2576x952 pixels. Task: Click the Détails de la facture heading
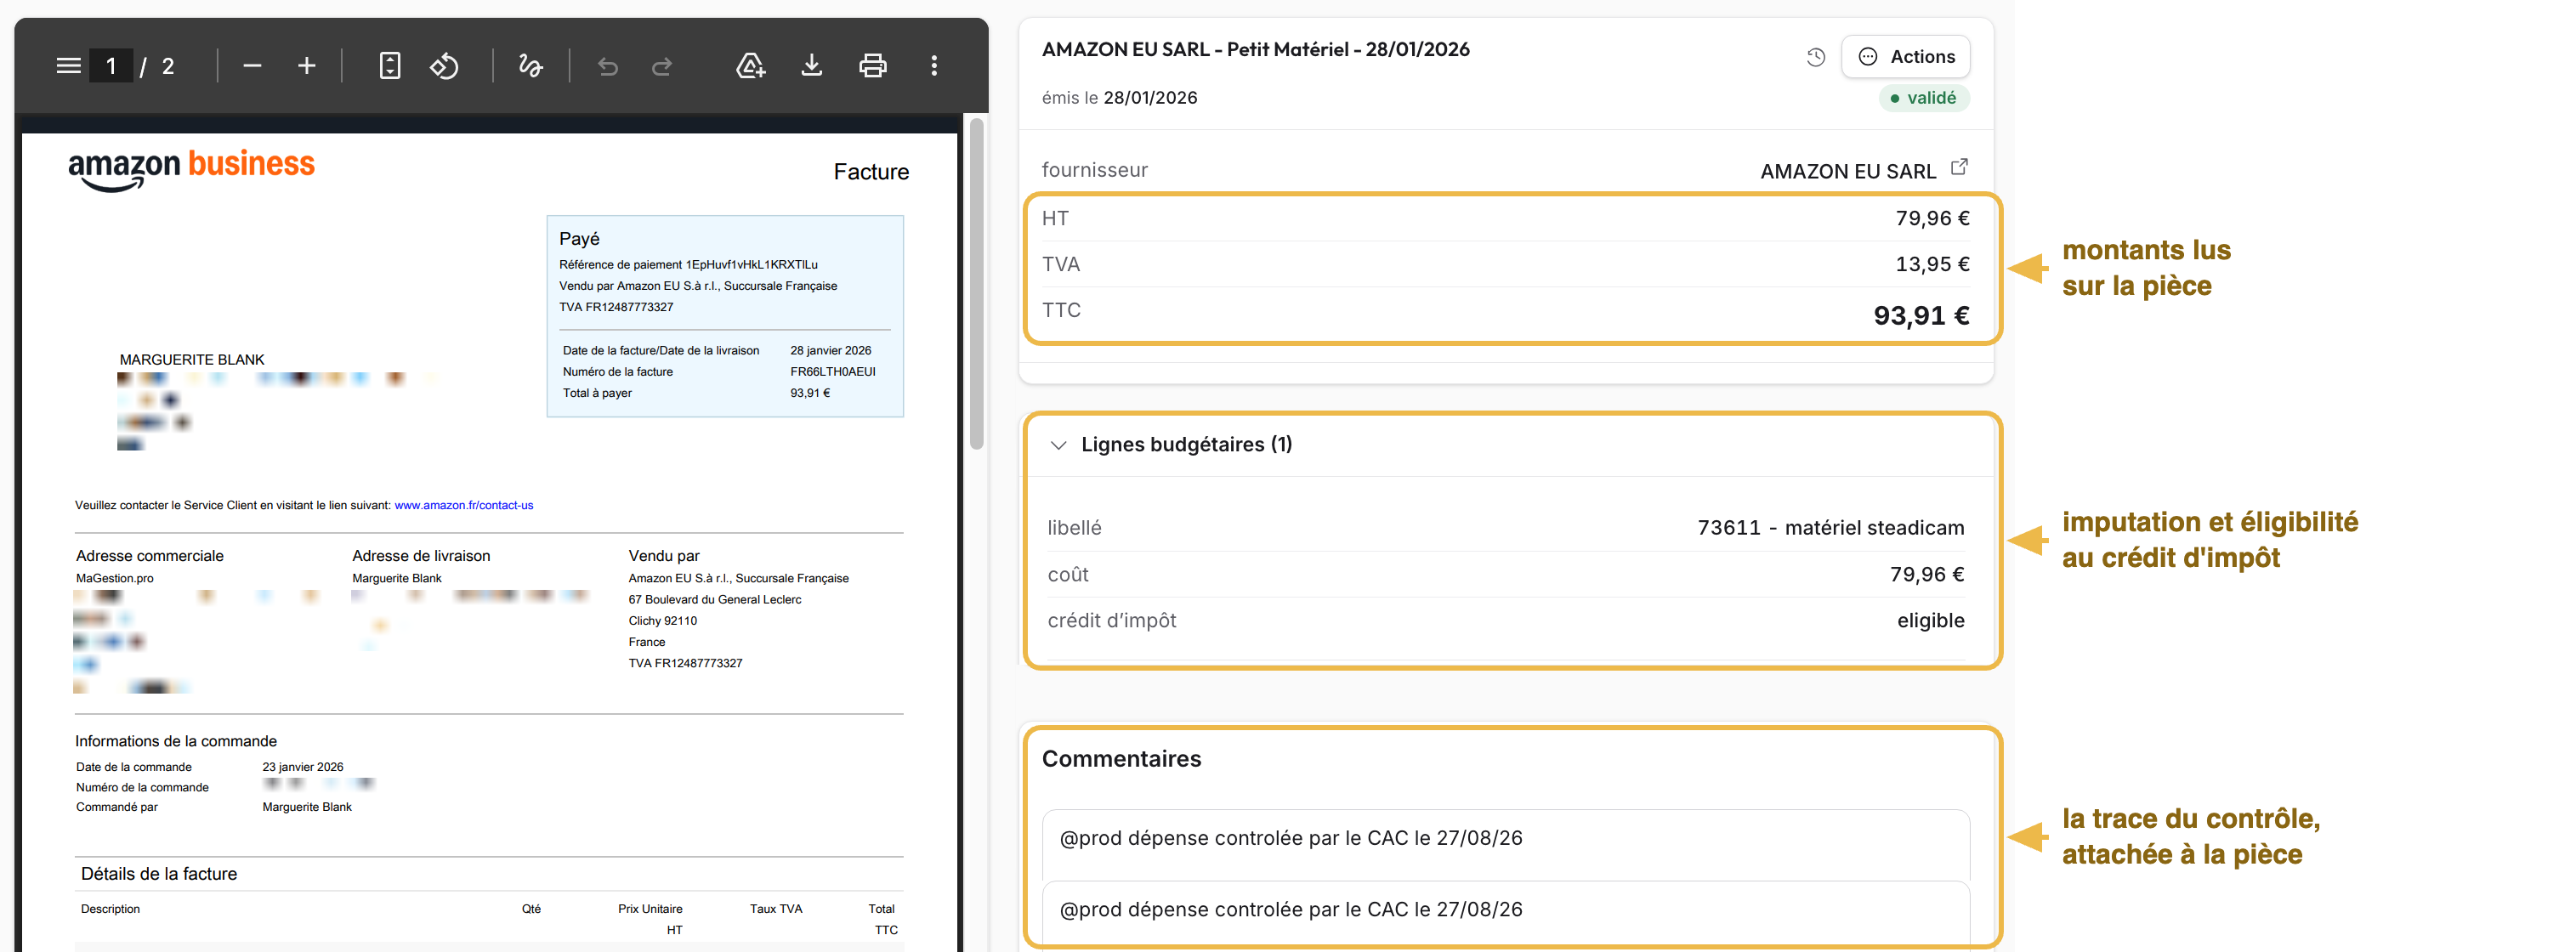pos(159,874)
